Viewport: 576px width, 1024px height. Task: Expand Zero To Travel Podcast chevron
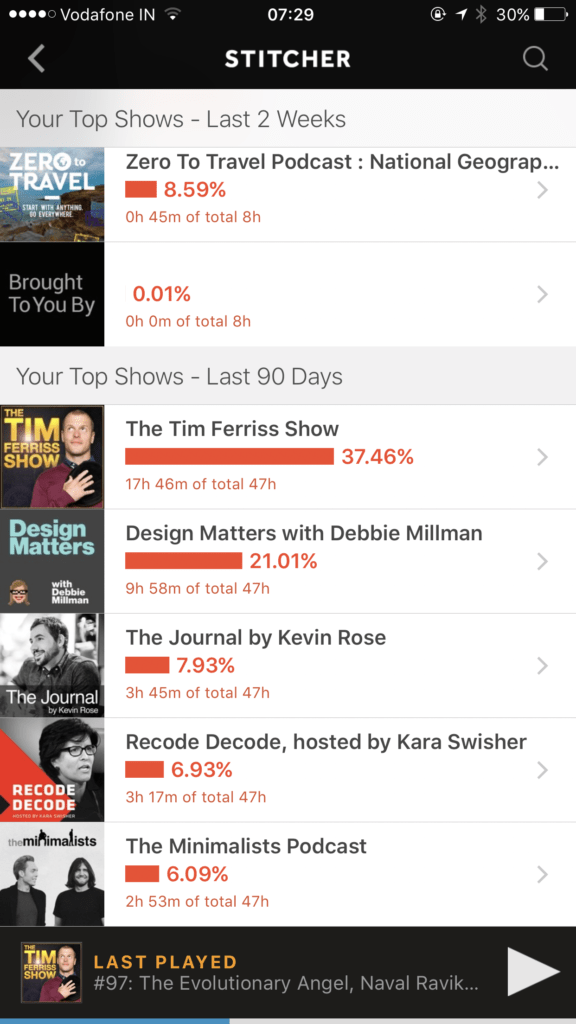pyautogui.click(x=542, y=190)
